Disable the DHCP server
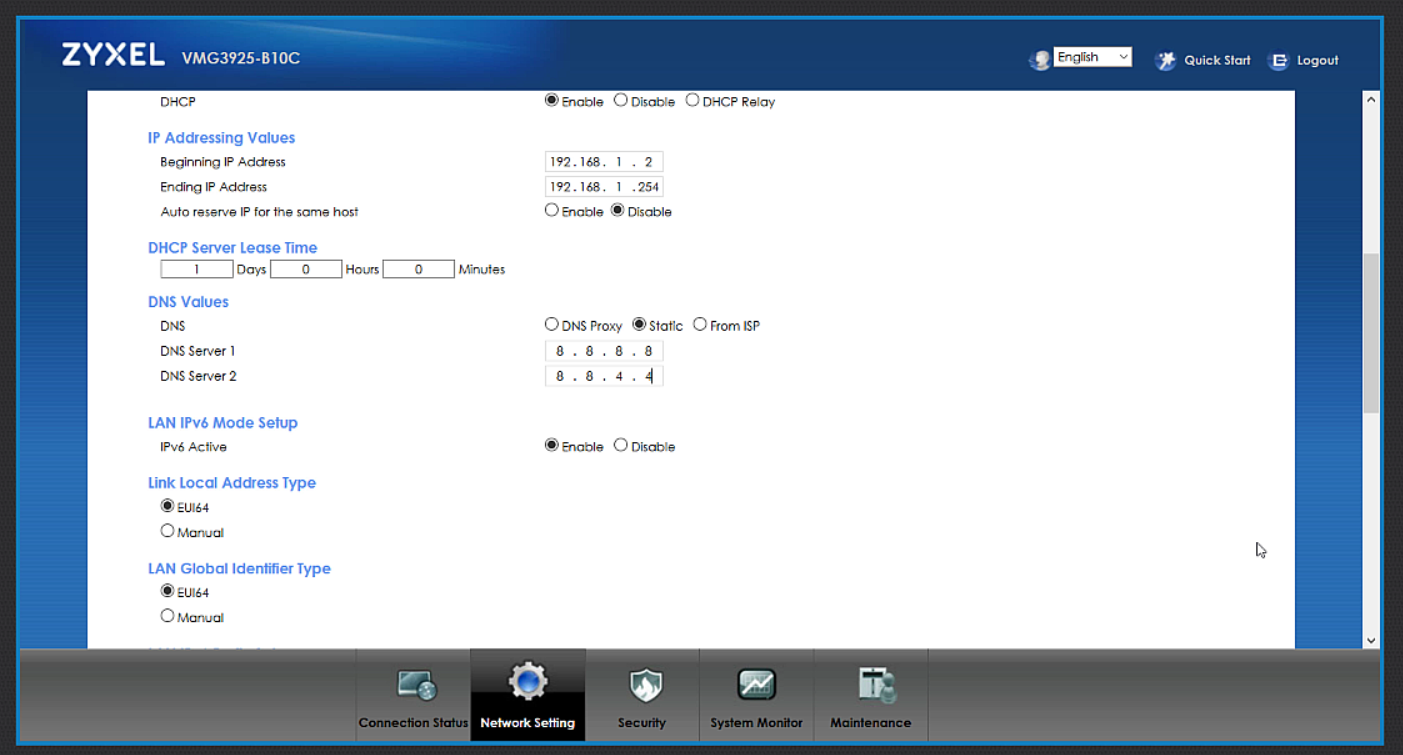Screen dimensions: 1403x755 [x=620, y=100]
